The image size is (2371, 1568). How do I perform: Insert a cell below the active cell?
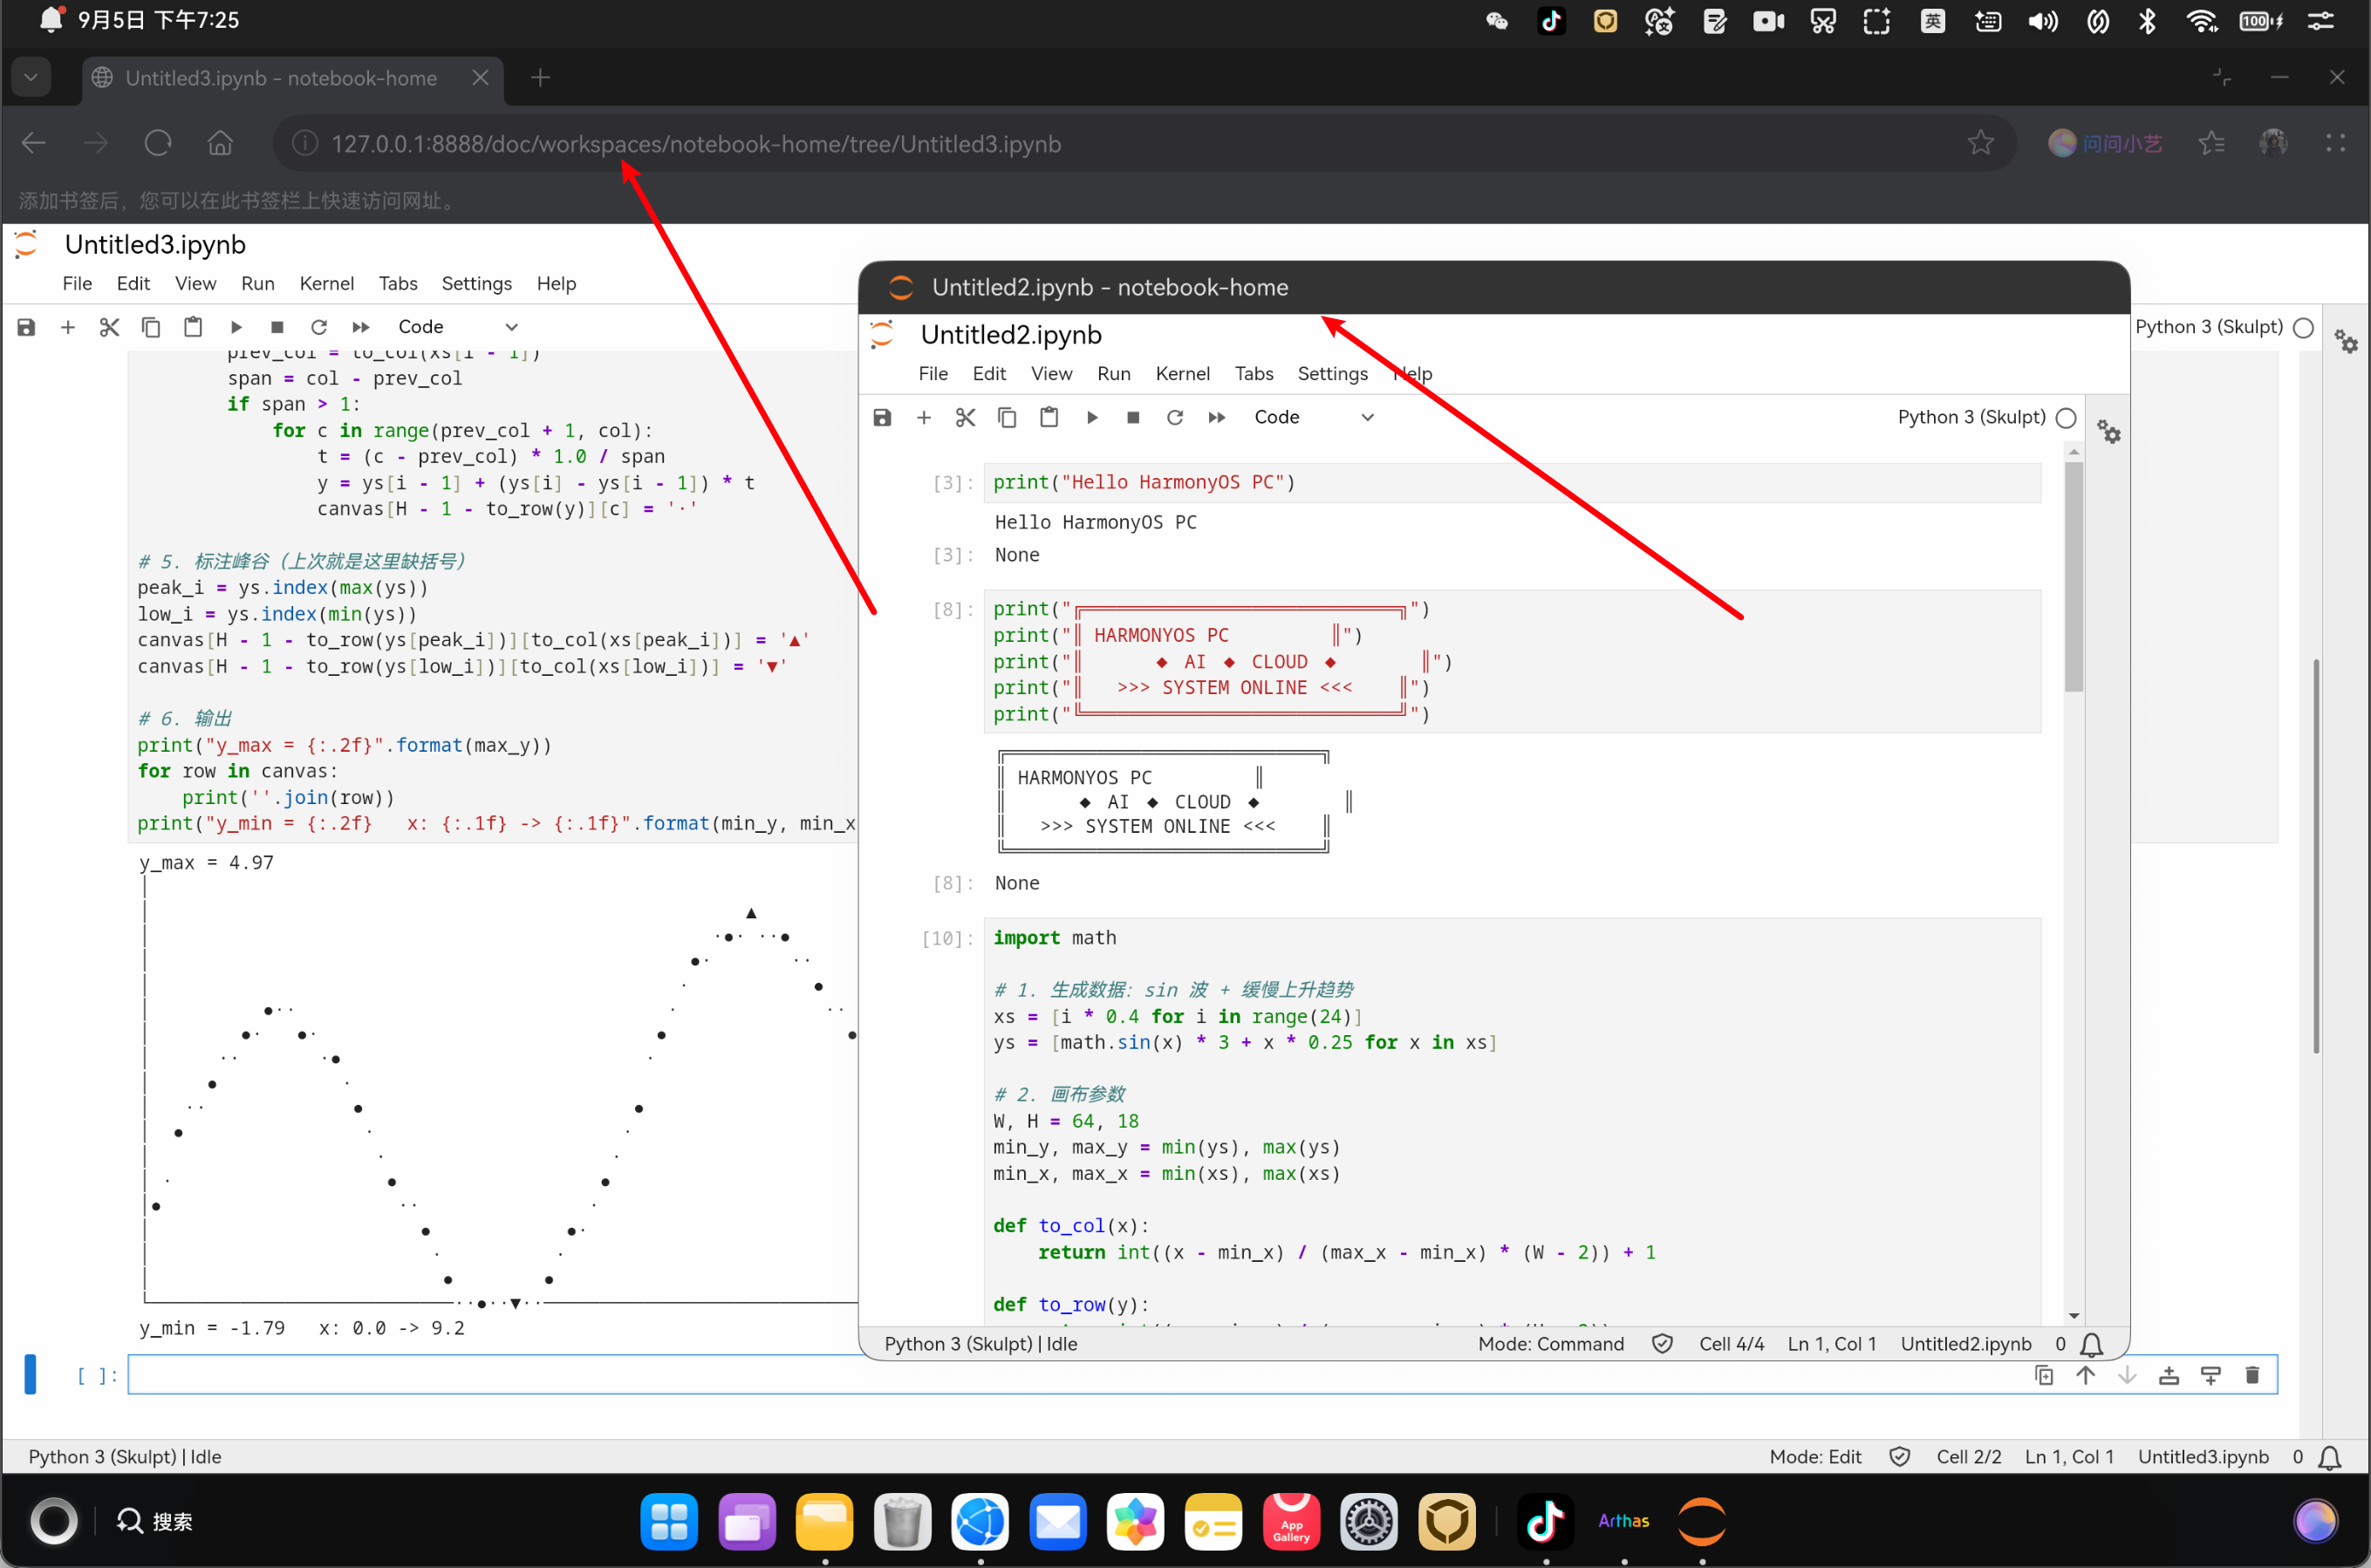coord(2211,1375)
